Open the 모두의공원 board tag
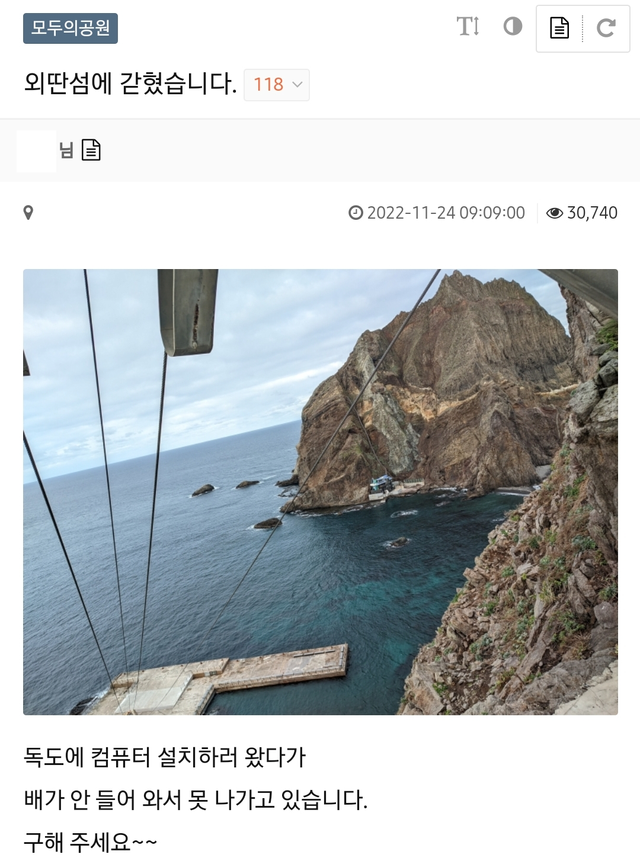The image size is (640, 864). (71, 28)
